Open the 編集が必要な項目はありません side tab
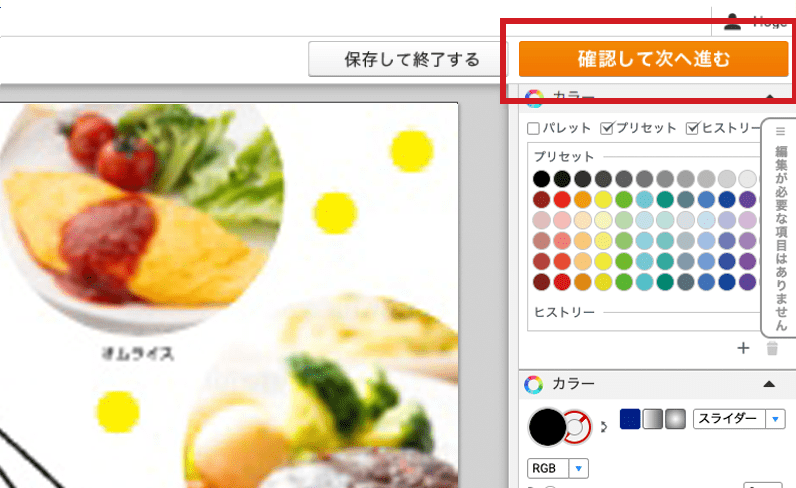Viewport: 796px width, 488px height. [780, 227]
